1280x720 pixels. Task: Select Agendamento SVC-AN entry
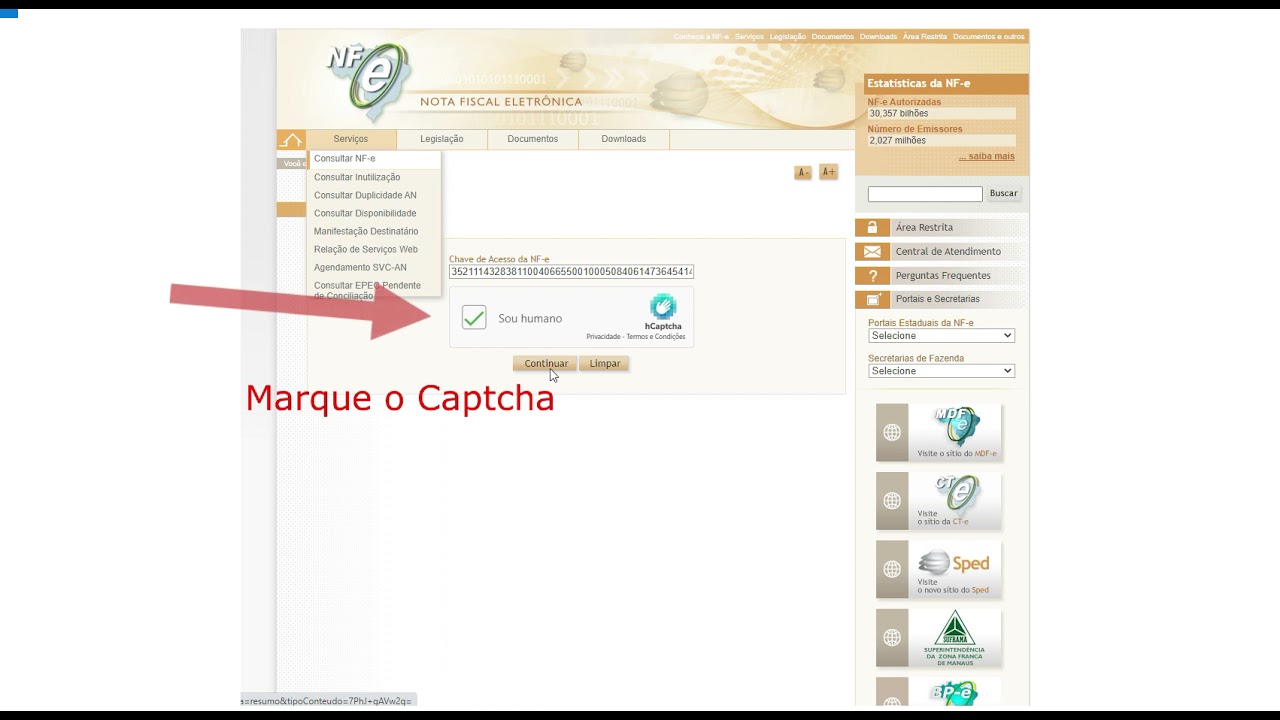(374, 267)
